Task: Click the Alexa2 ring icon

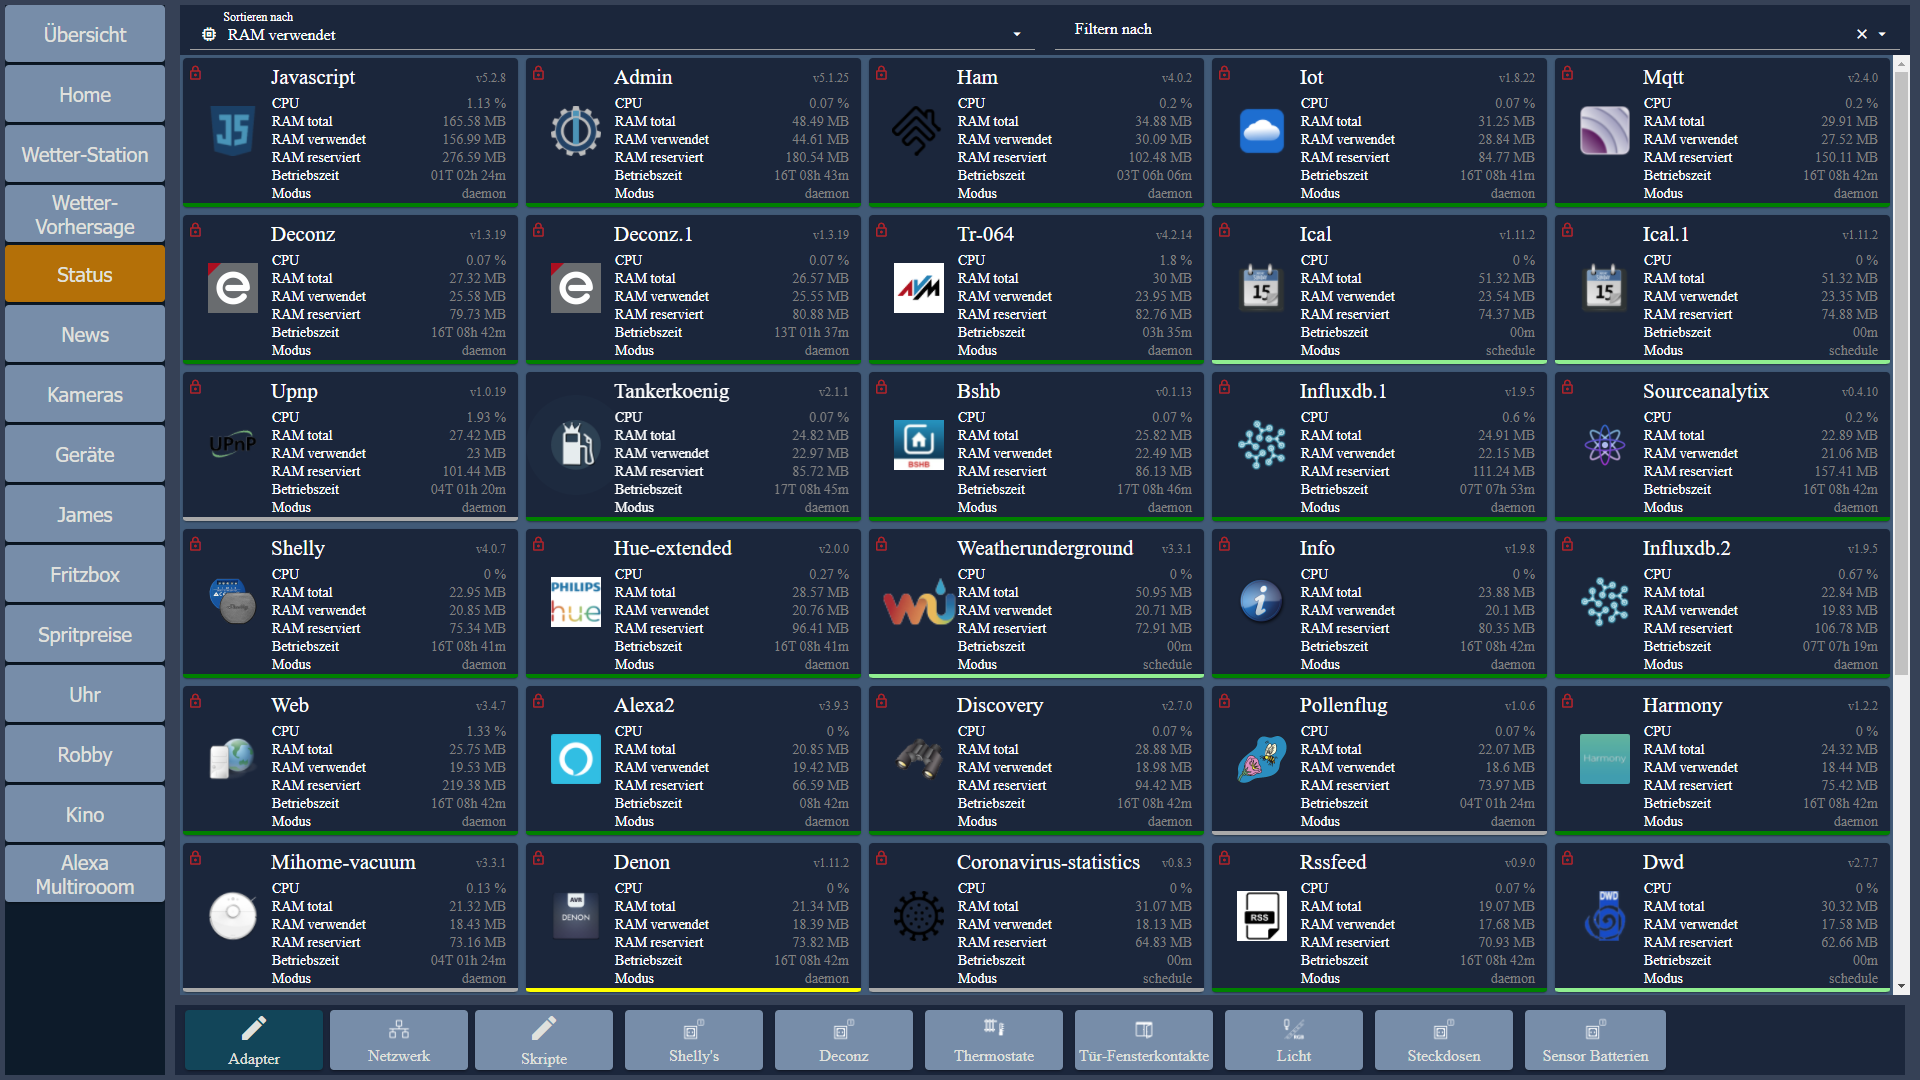Action: tap(576, 759)
